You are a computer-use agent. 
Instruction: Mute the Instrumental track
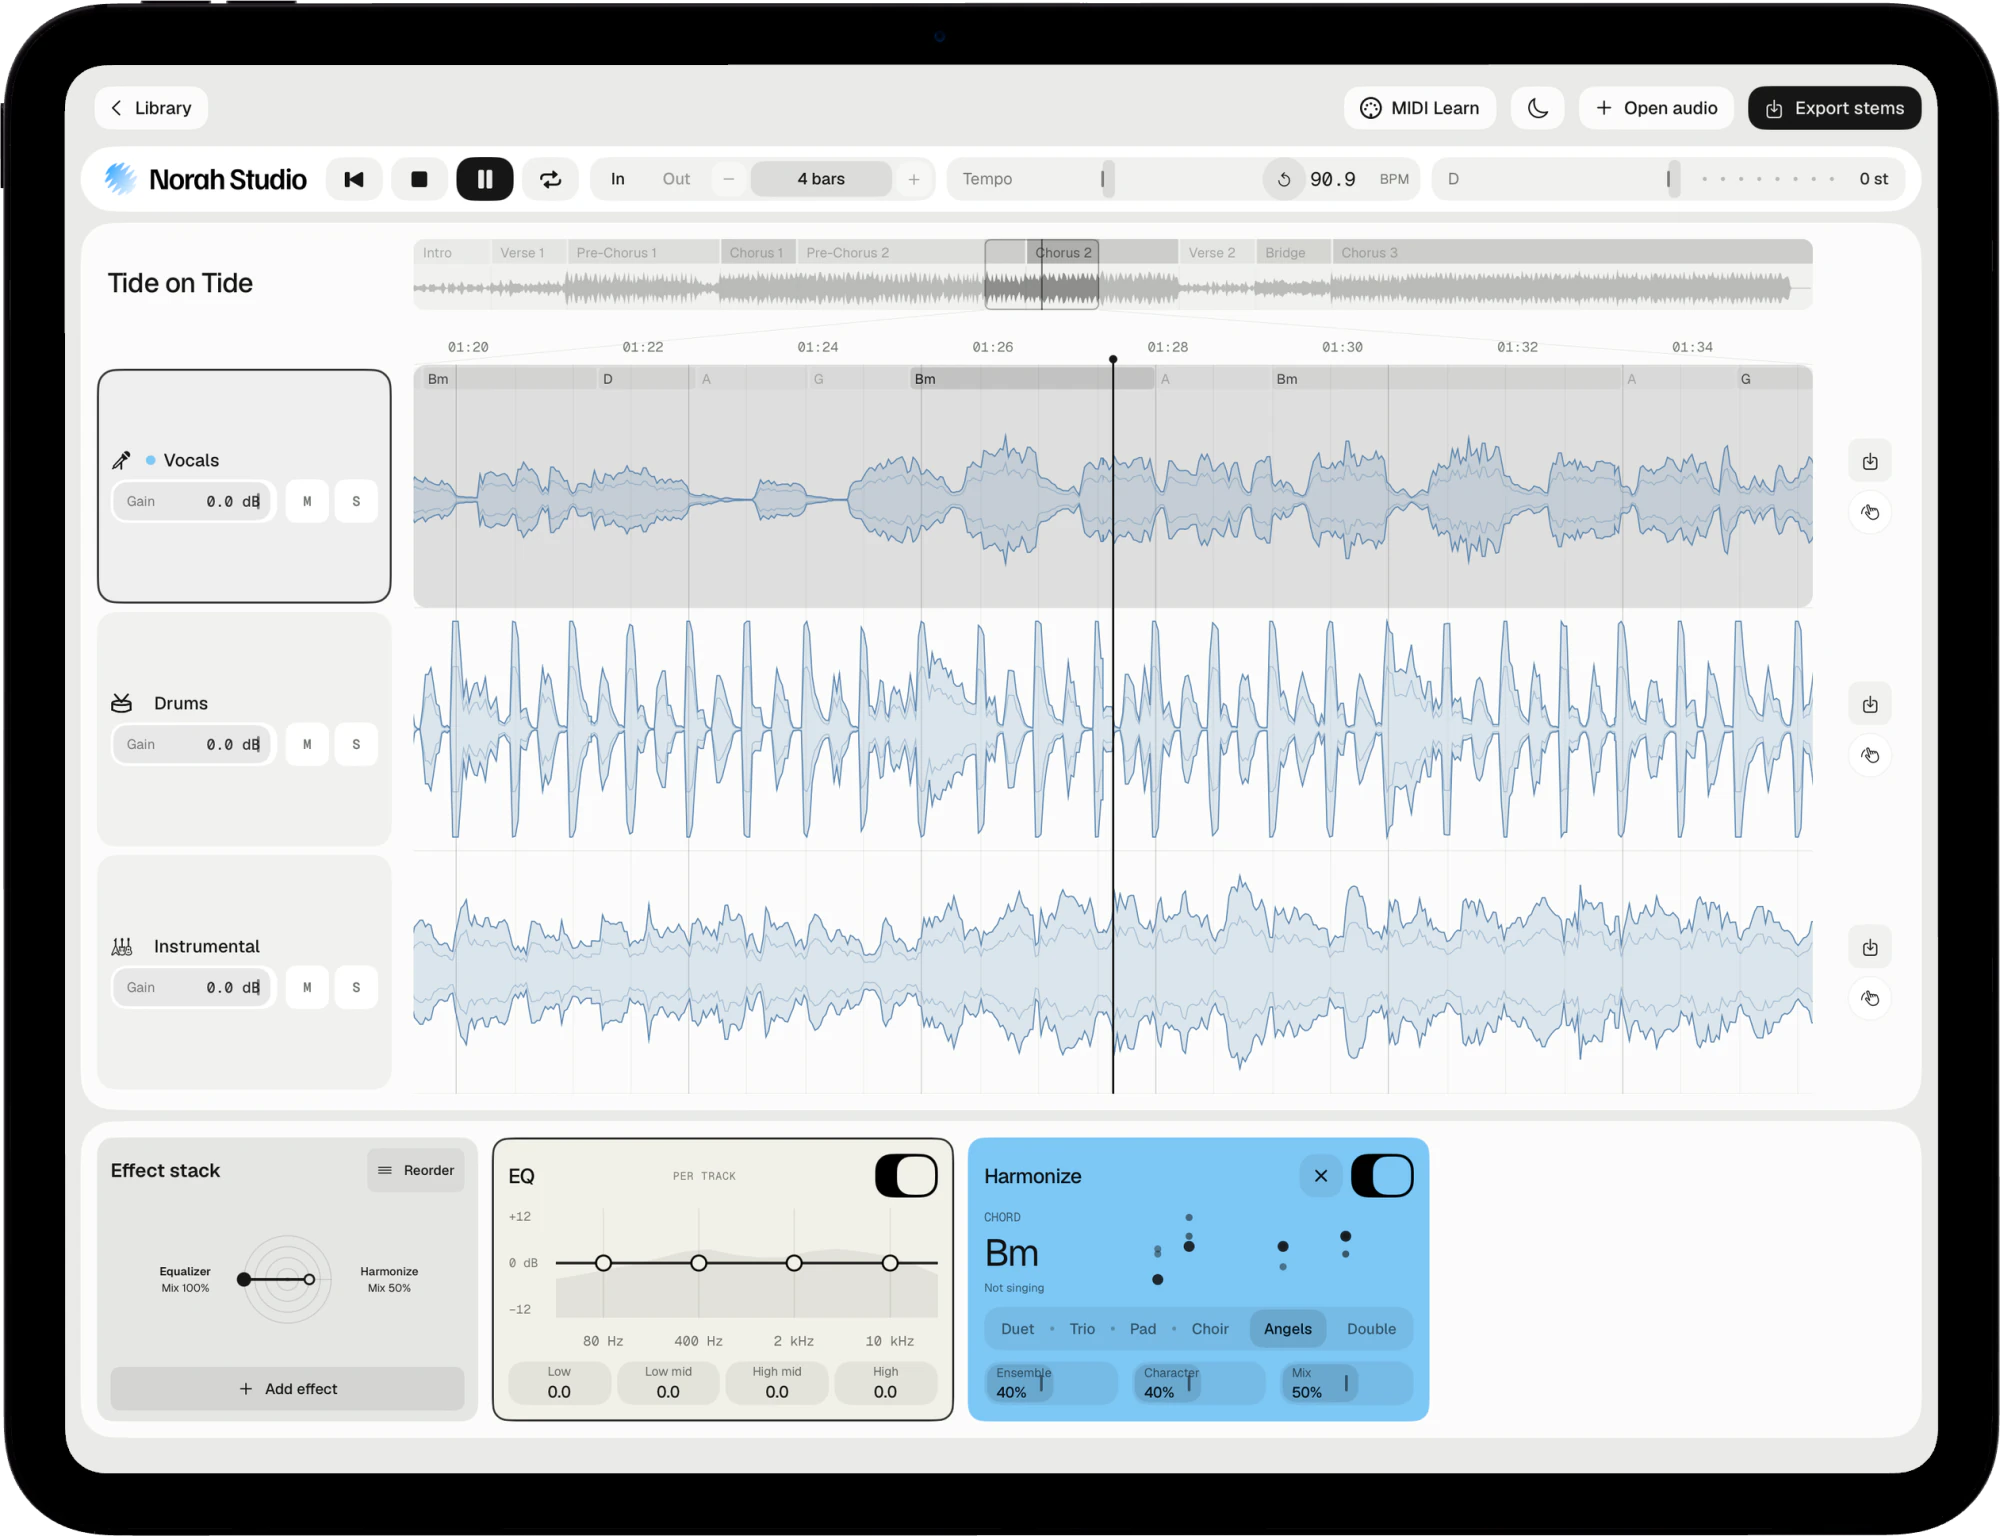[307, 988]
